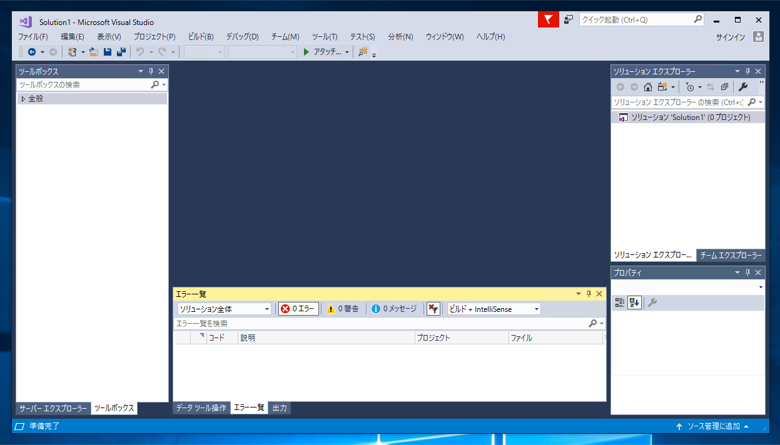Screen dimensions: 780x445
Task: Pin the ツールボックス panel with auto-hide icon
Action: click(151, 71)
